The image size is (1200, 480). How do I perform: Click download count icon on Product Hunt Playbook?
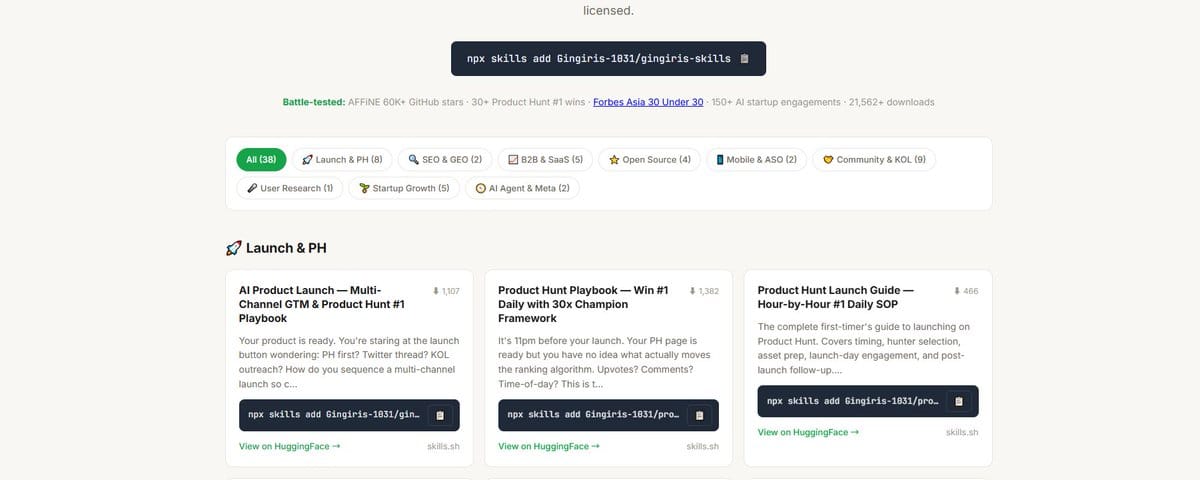694,291
